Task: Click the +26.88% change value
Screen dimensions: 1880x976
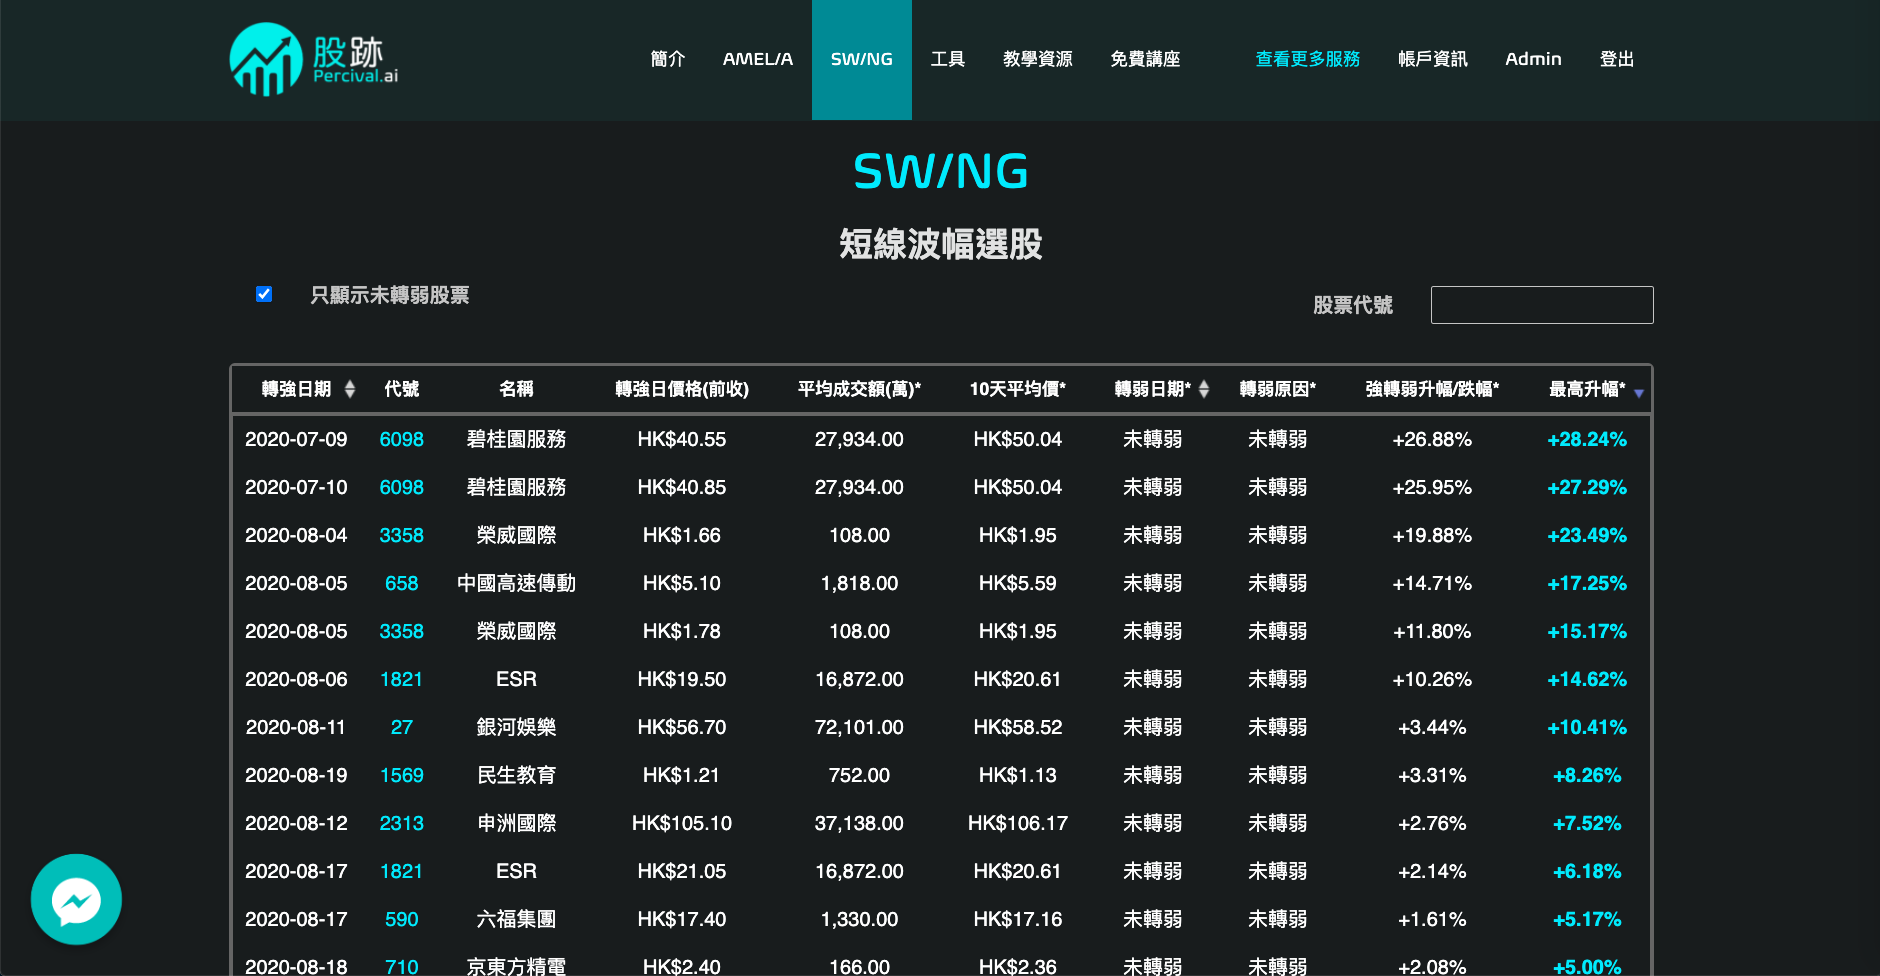Action: [1432, 439]
